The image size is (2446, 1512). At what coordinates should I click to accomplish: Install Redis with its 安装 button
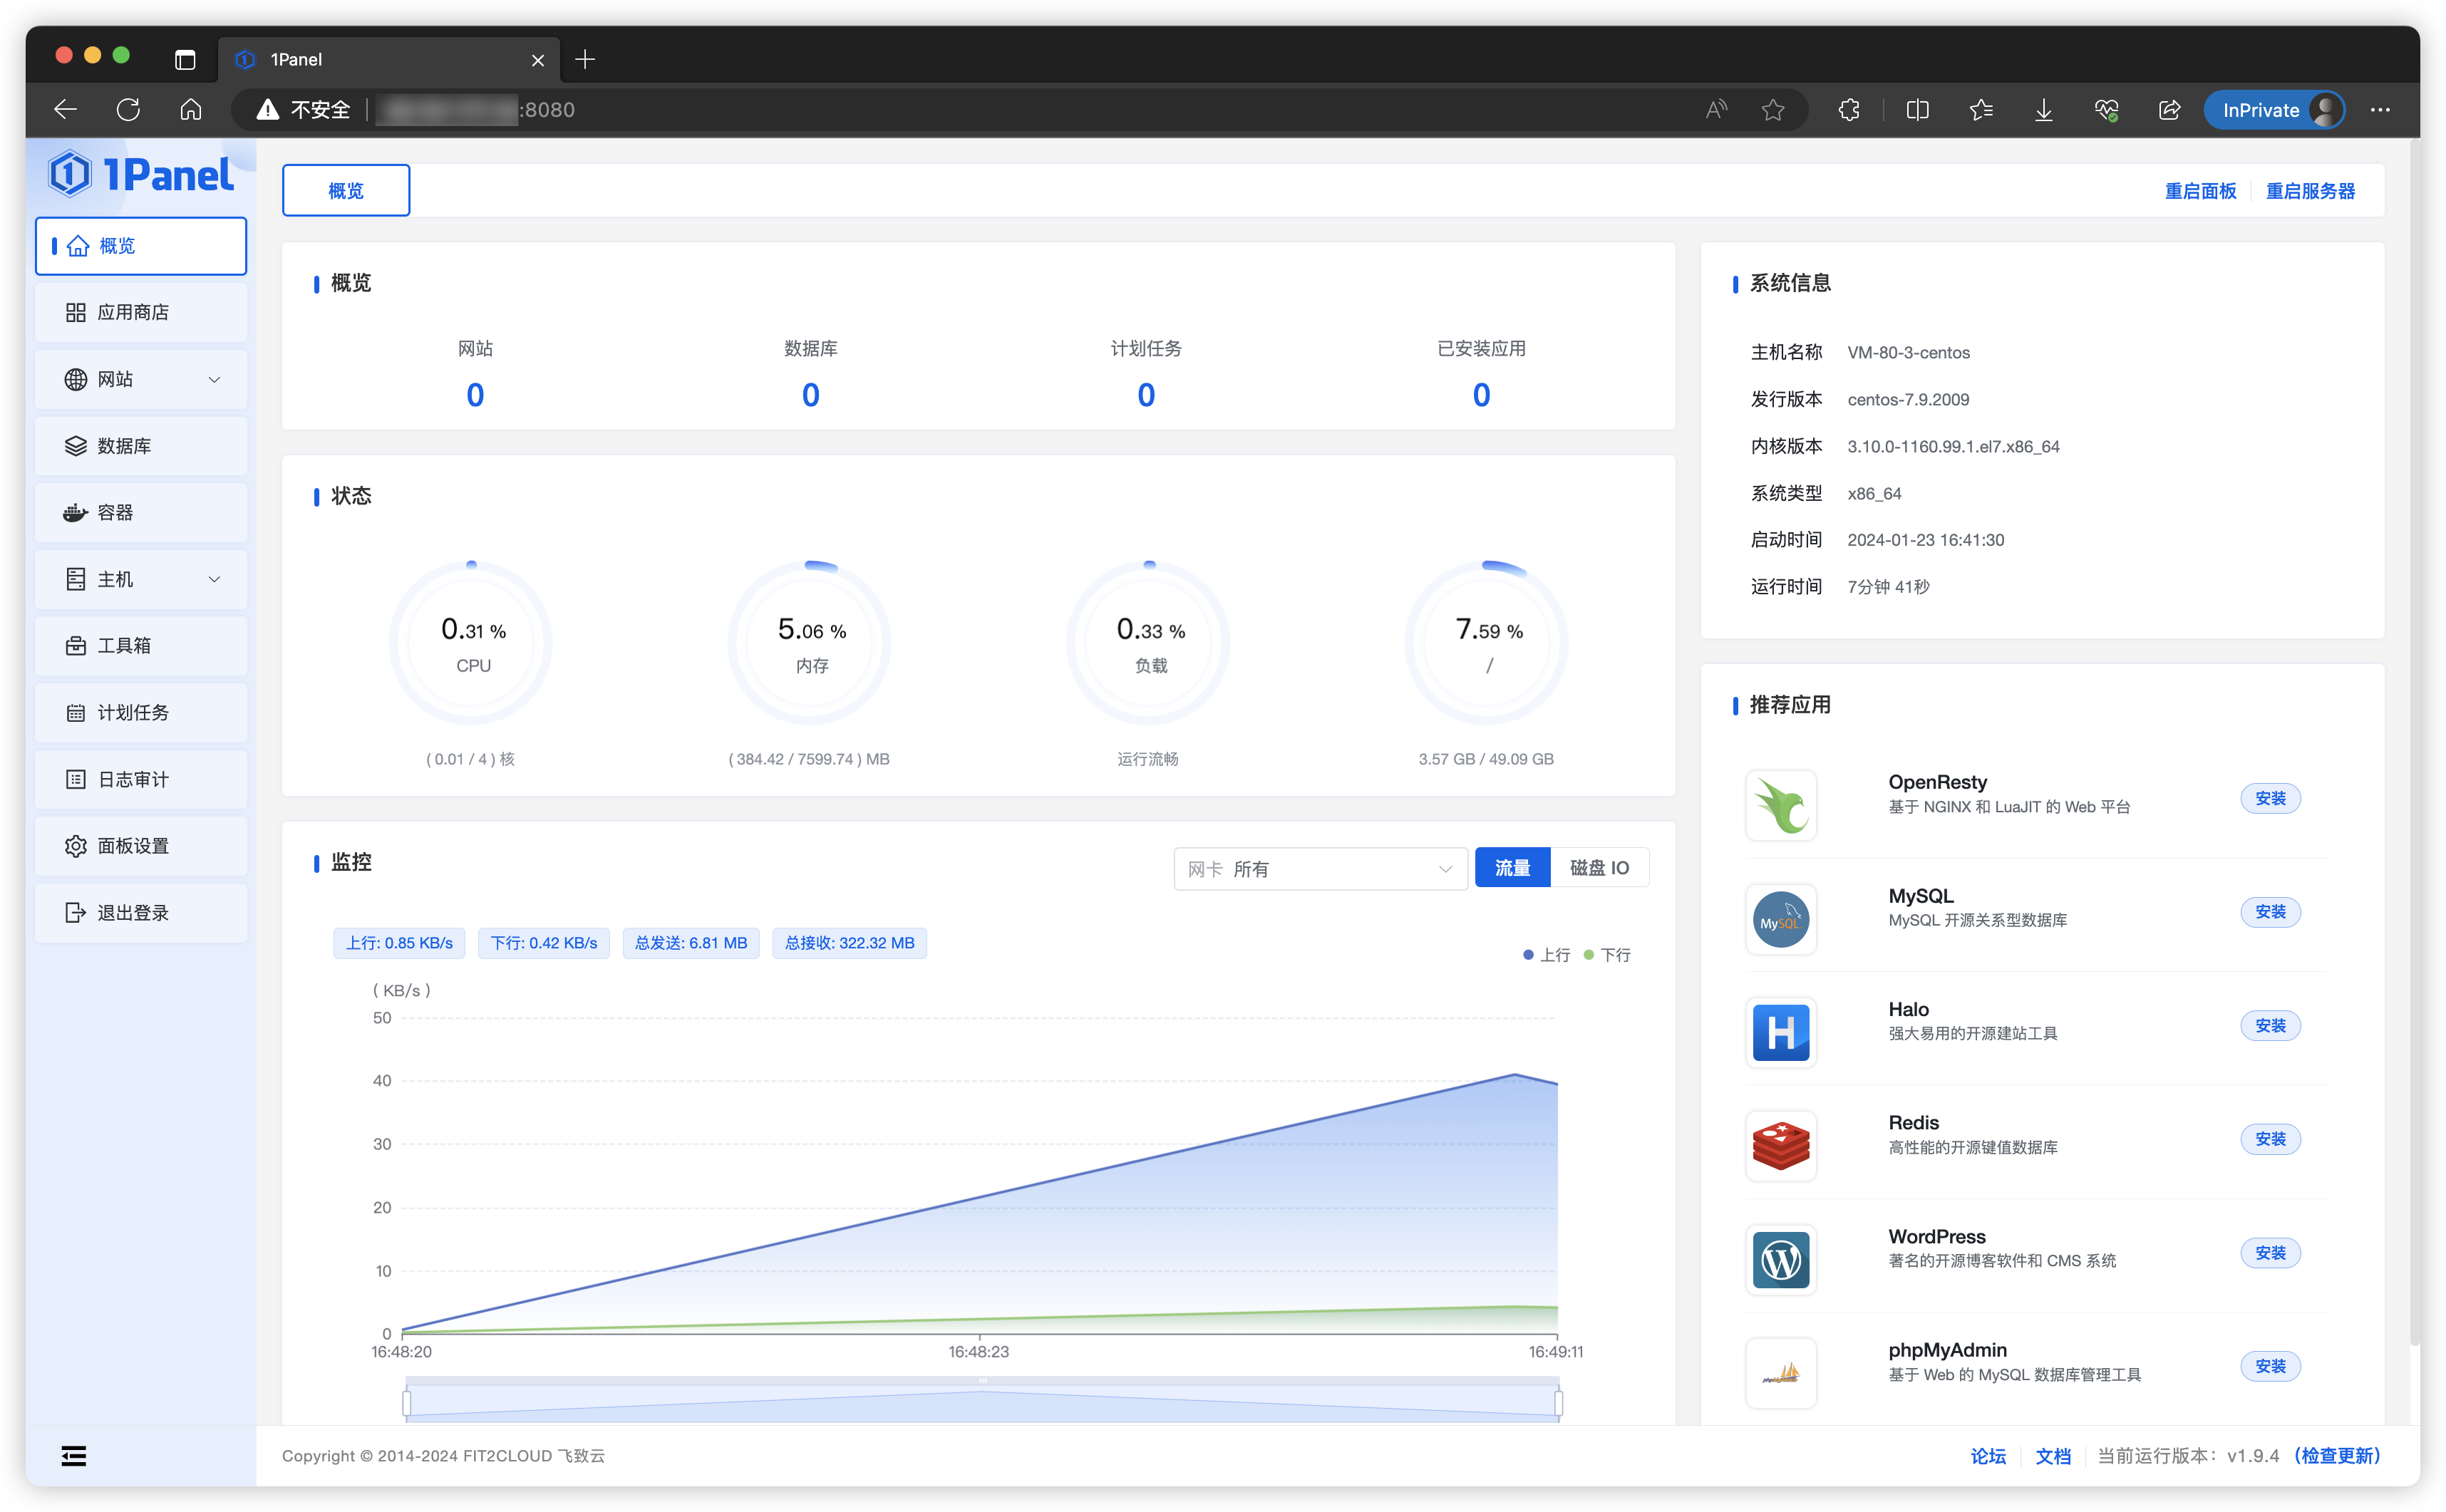[x=2270, y=1139]
